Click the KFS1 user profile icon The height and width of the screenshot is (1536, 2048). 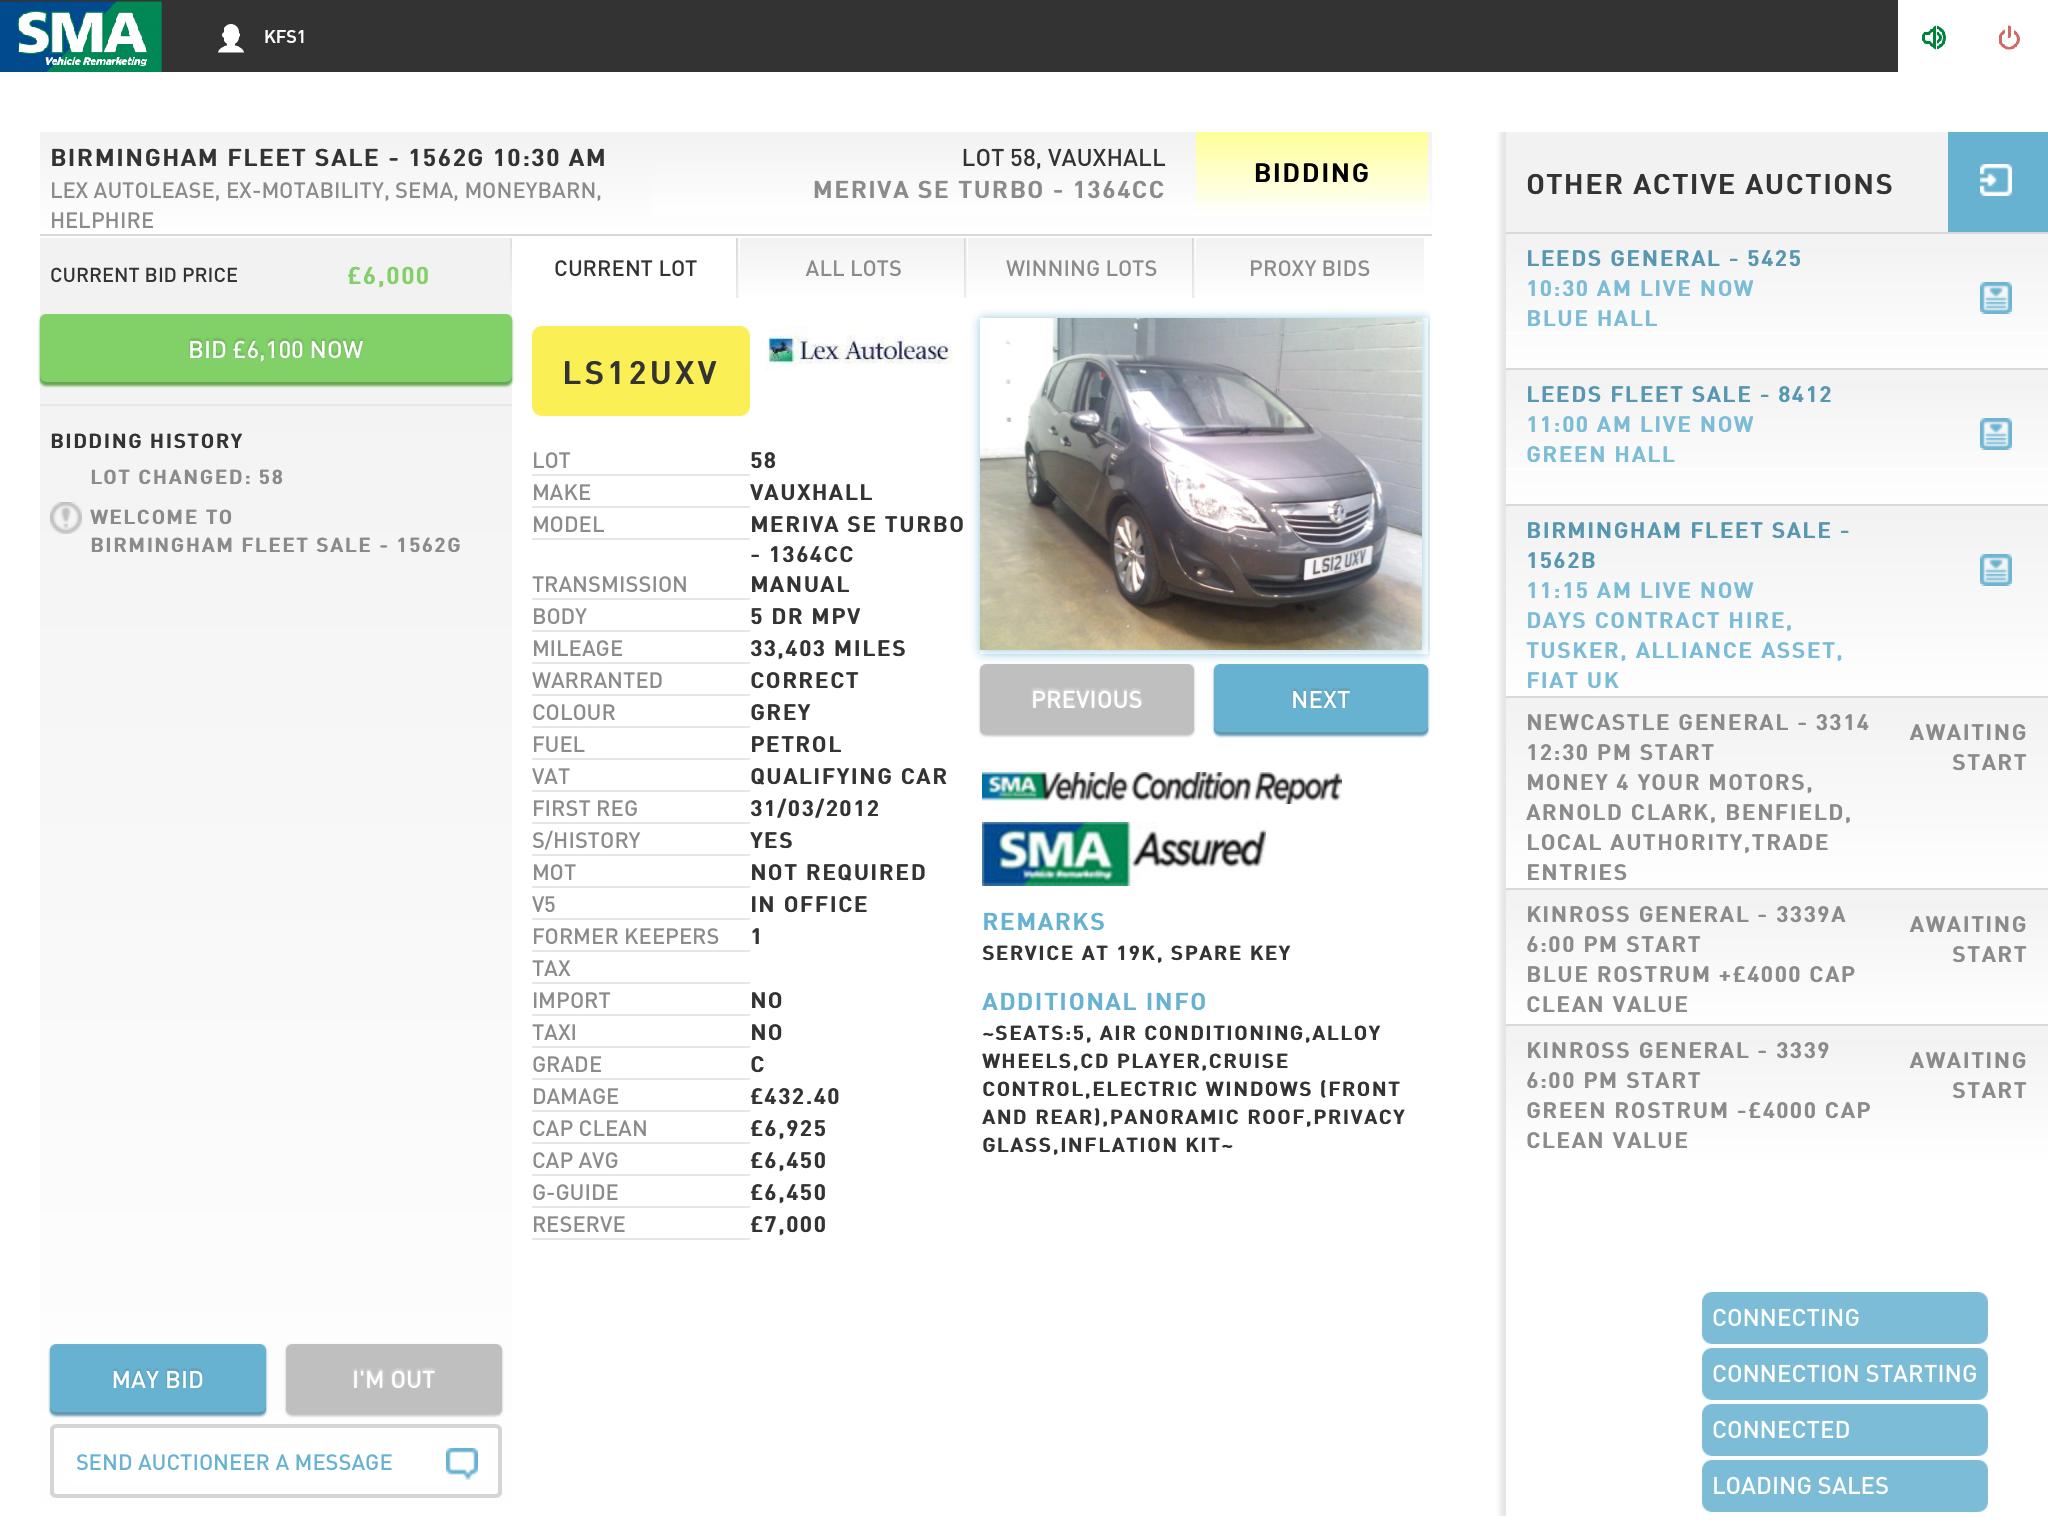click(231, 38)
